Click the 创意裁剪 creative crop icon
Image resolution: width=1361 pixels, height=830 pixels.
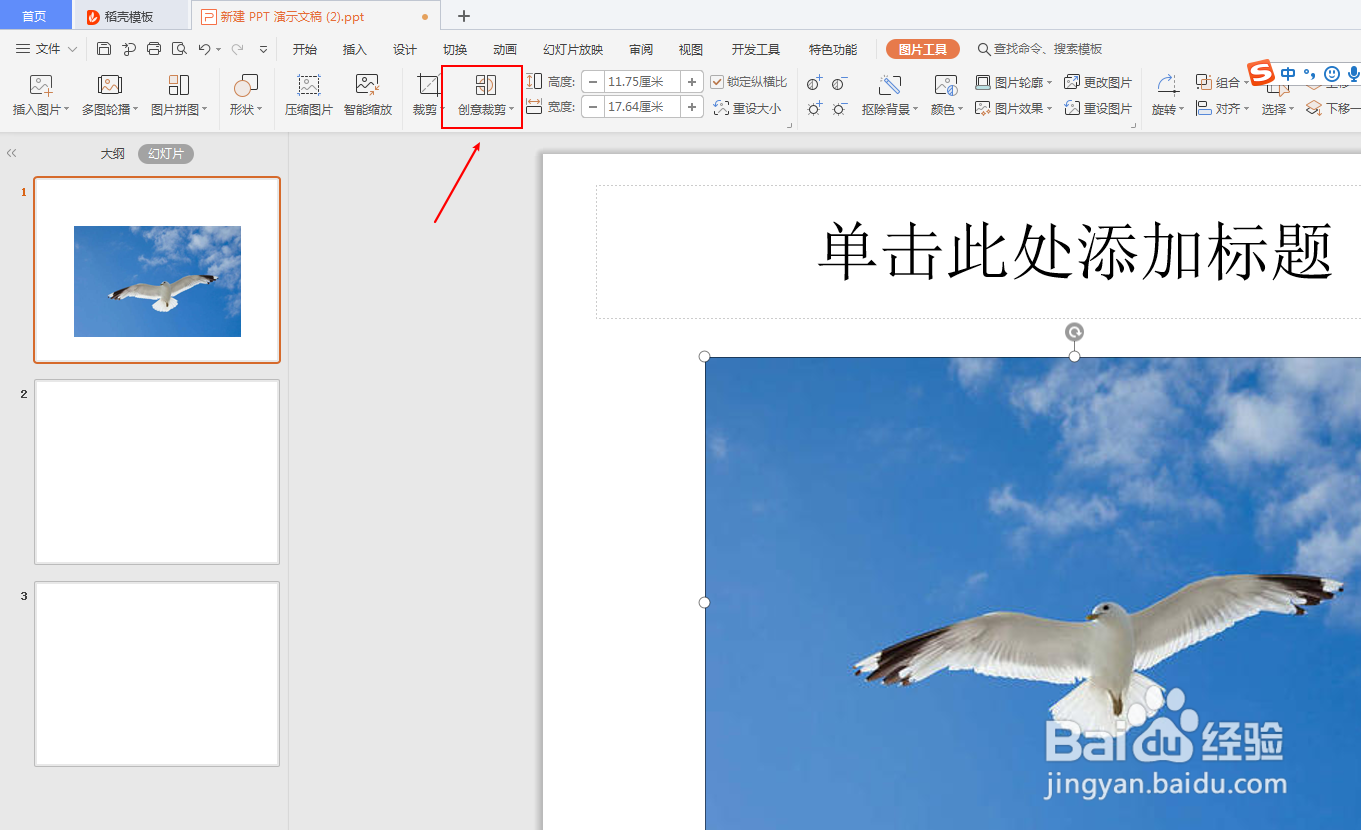[486, 85]
